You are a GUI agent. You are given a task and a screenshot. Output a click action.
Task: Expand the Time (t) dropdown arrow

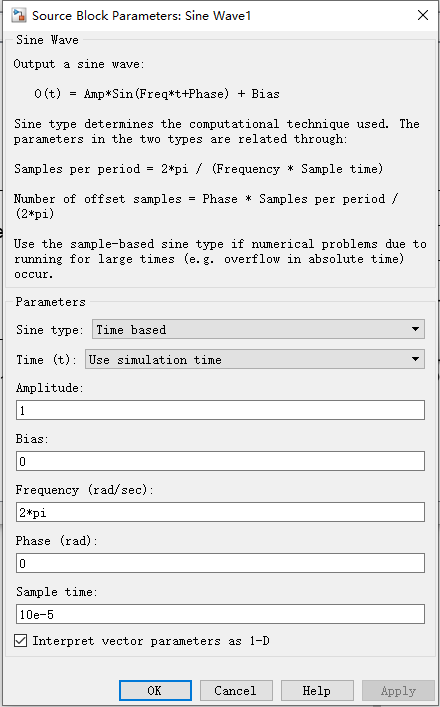(415, 359)
